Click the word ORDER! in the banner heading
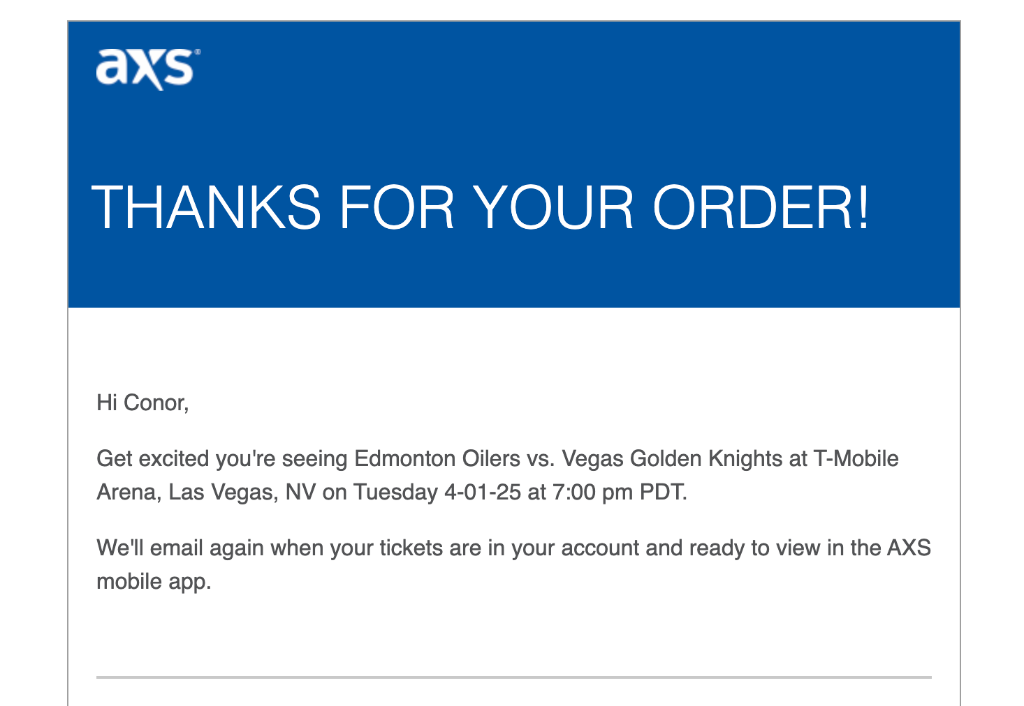 pyautogui.click(x=761, y=208)
